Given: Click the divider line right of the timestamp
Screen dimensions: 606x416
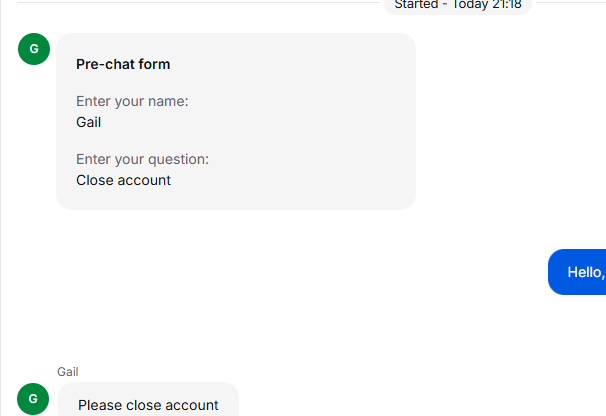Looking at the screenshot, I should [571, 3].
